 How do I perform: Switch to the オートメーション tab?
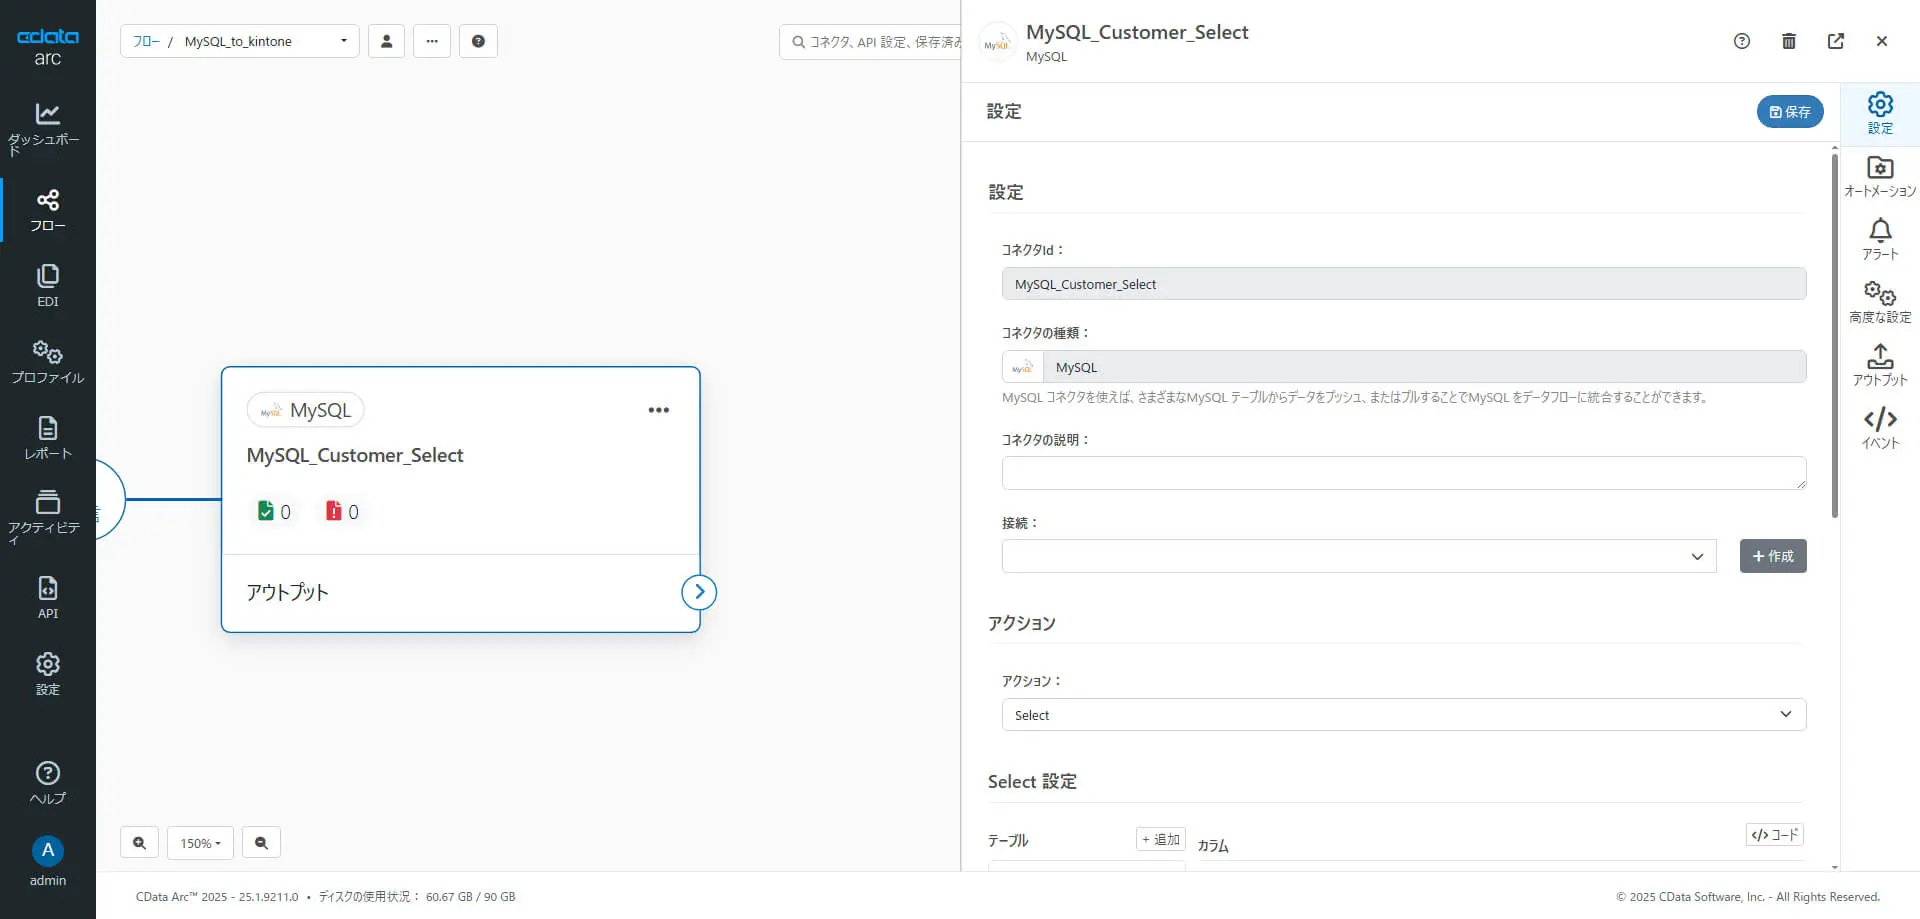1880,177
